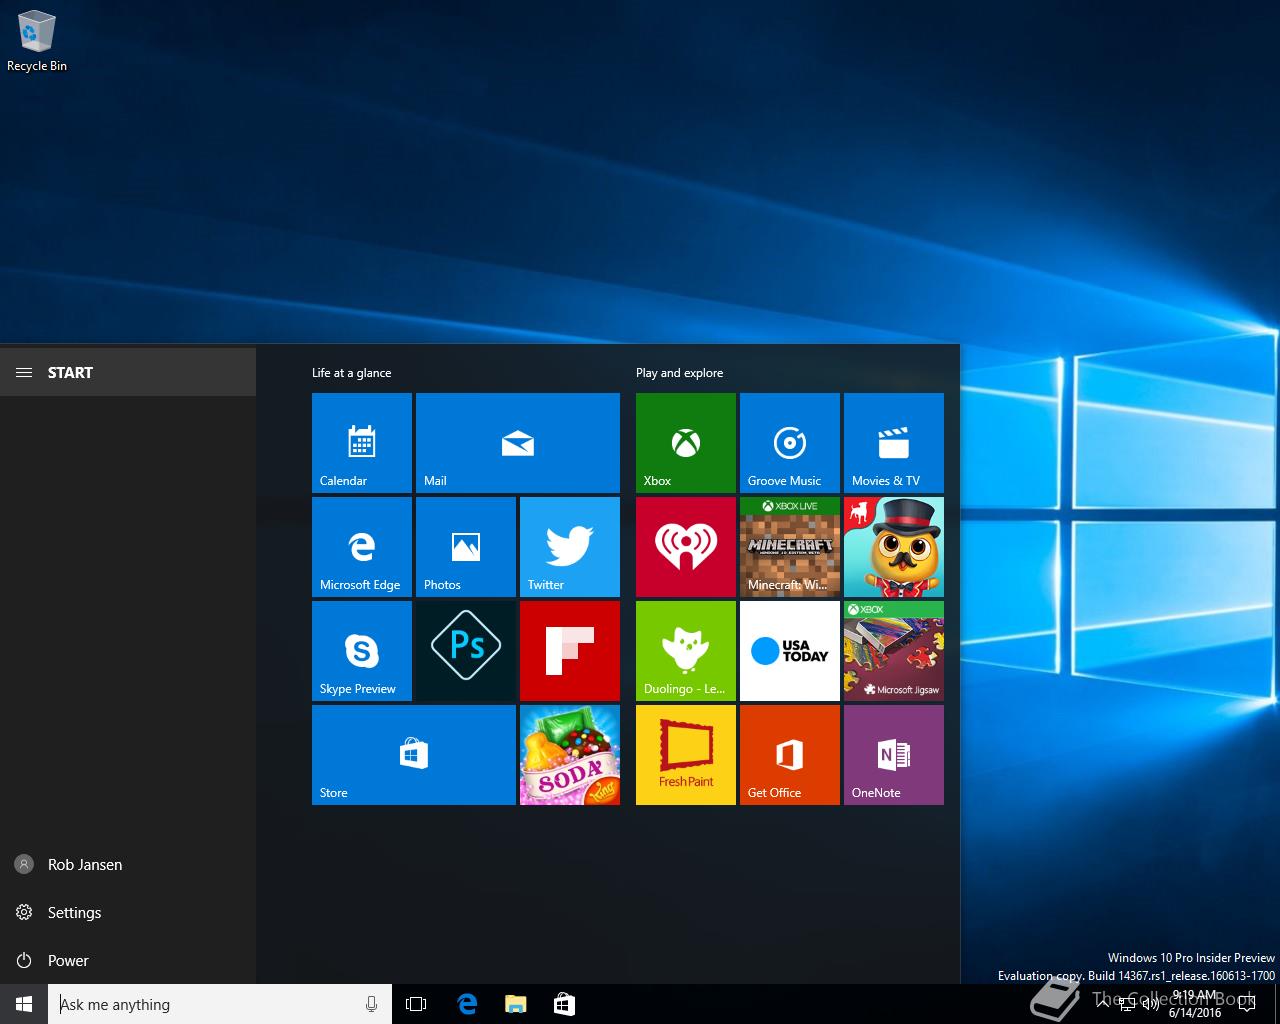
Task: Click the taskbar clock showing 9:19 AM
Action: 1194,1004
